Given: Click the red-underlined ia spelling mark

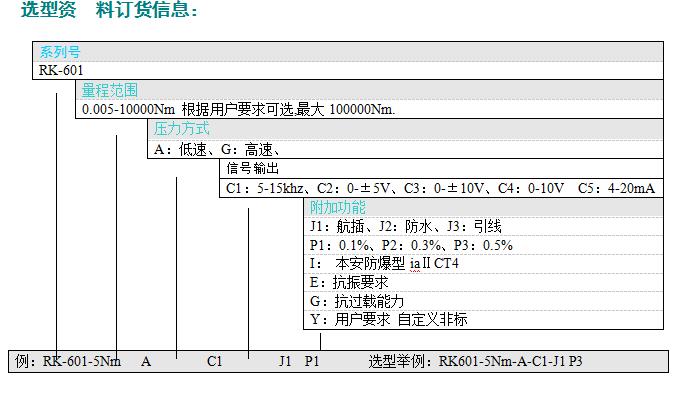Looking at the screenshot, I should point(415,265).
